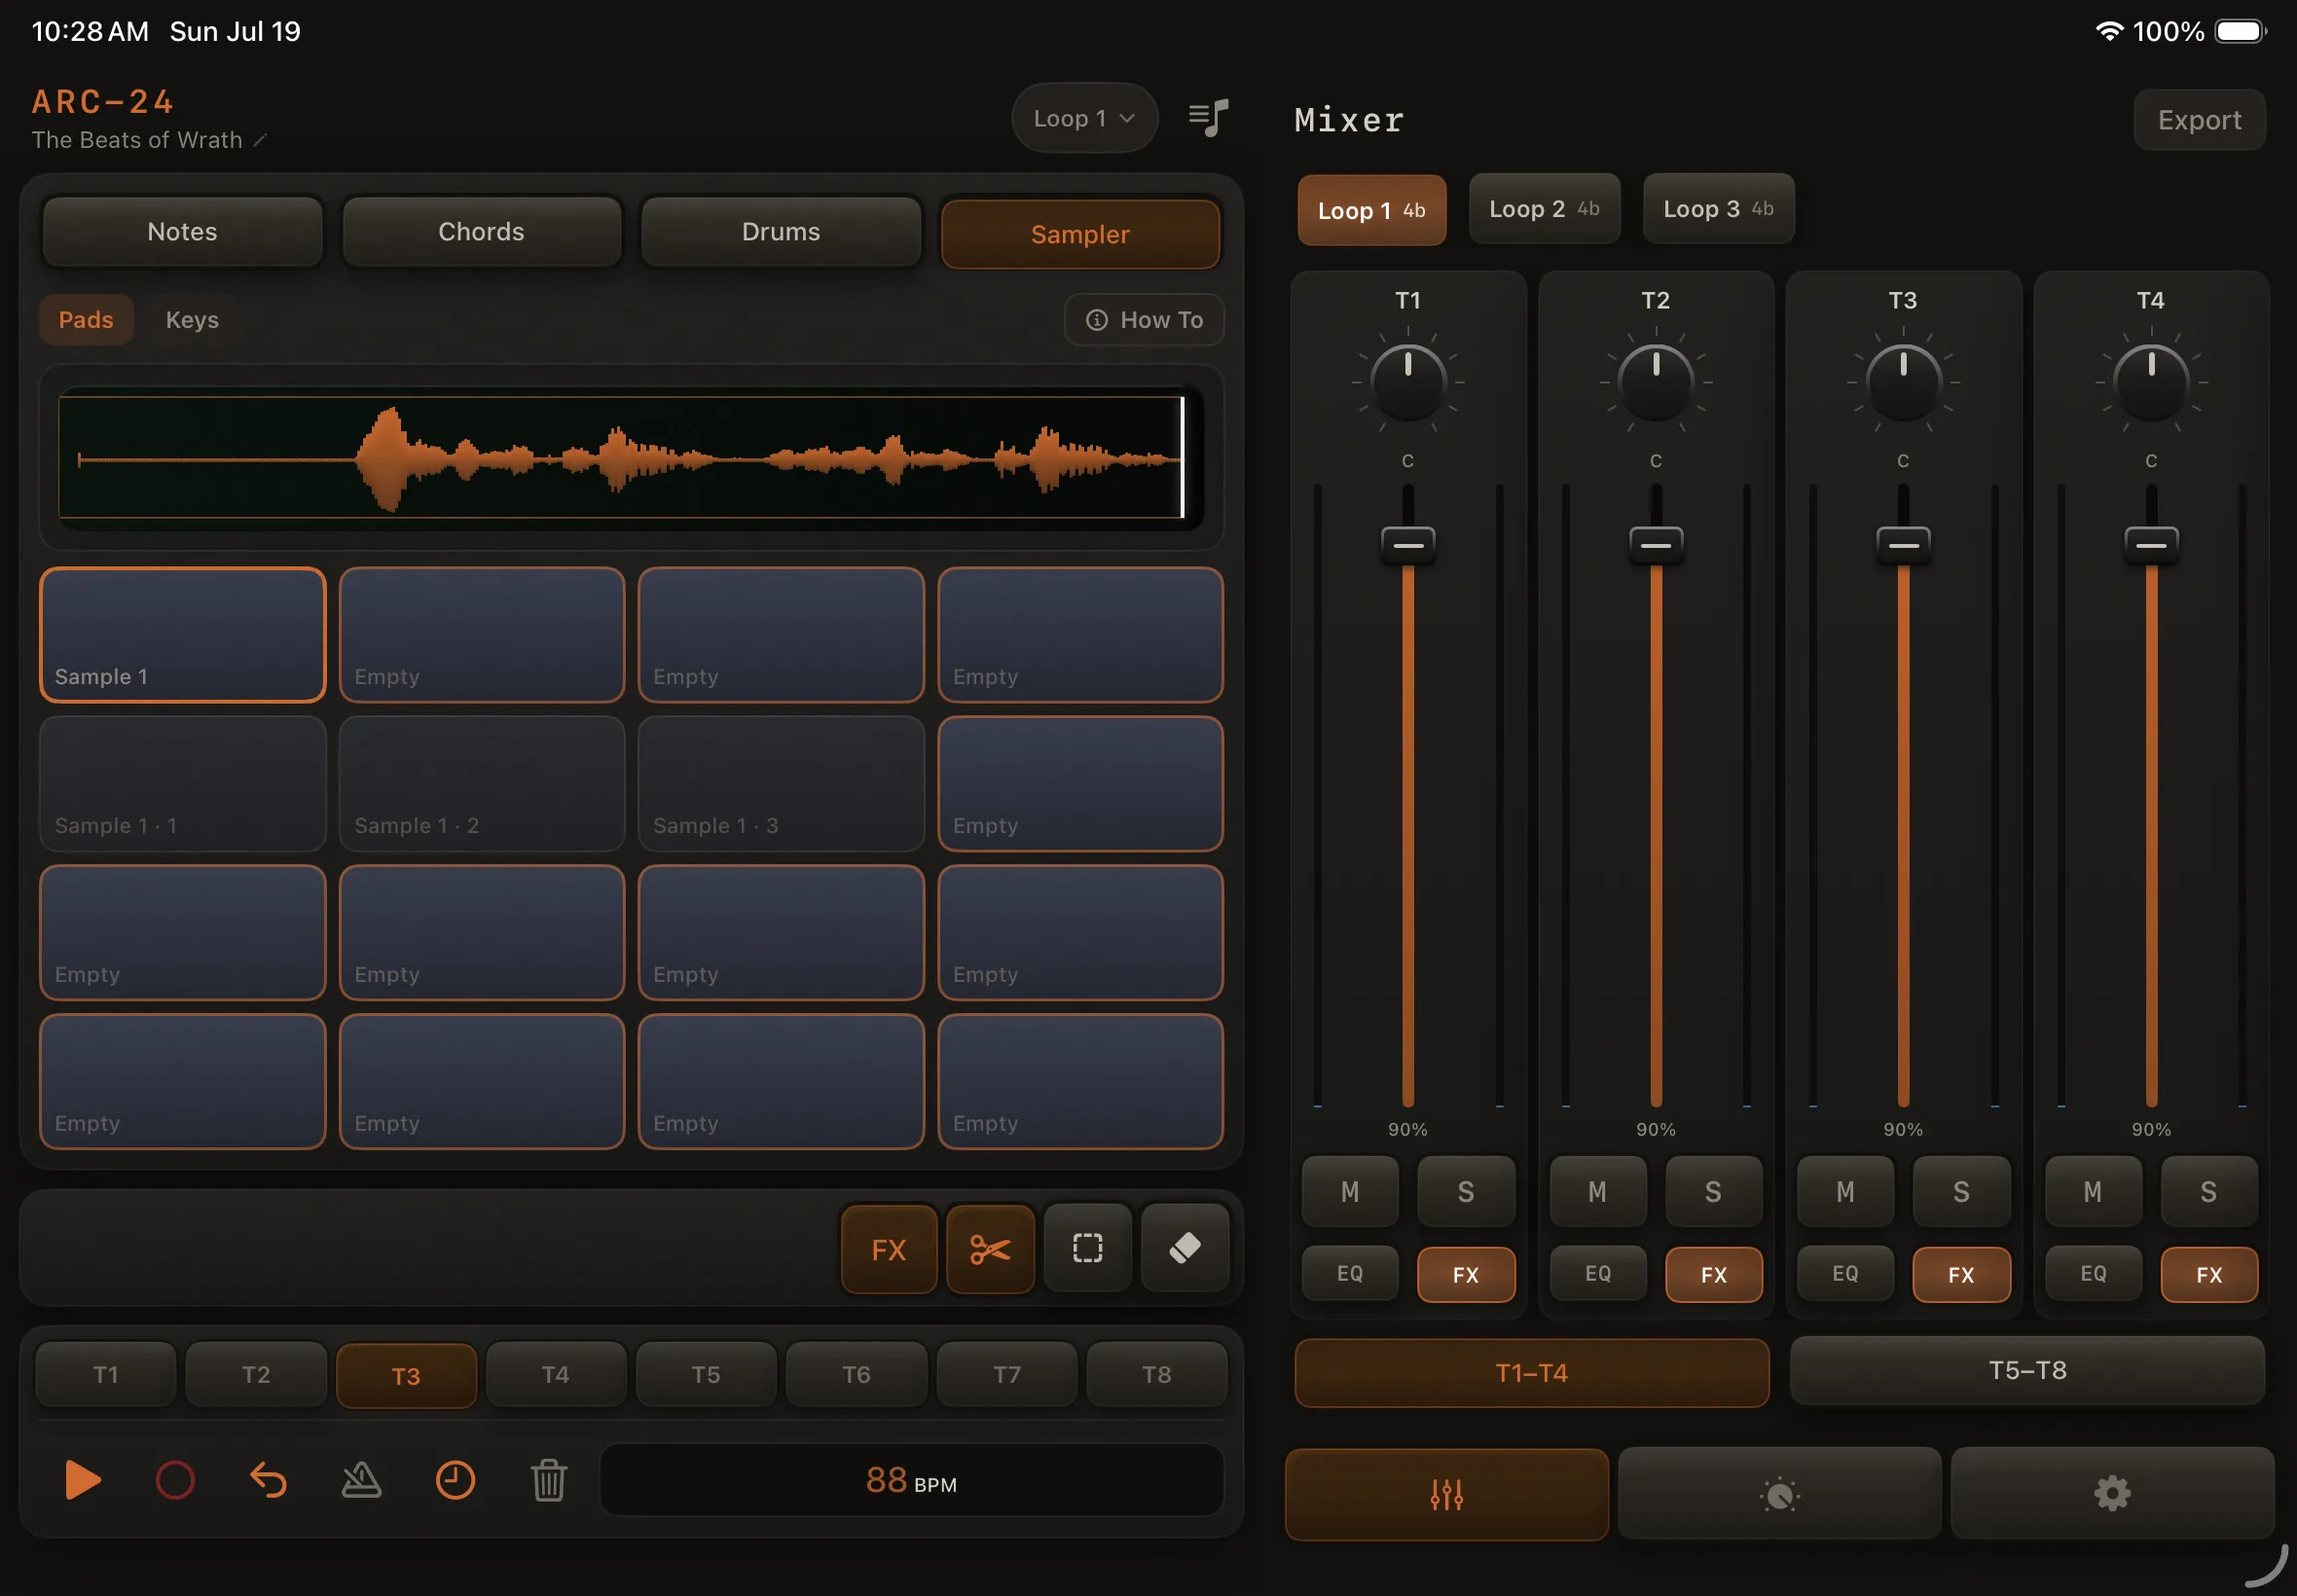Toggle FX on mixer track T2
Screen dimensions: 2297x1596
pos(1713,1274)
